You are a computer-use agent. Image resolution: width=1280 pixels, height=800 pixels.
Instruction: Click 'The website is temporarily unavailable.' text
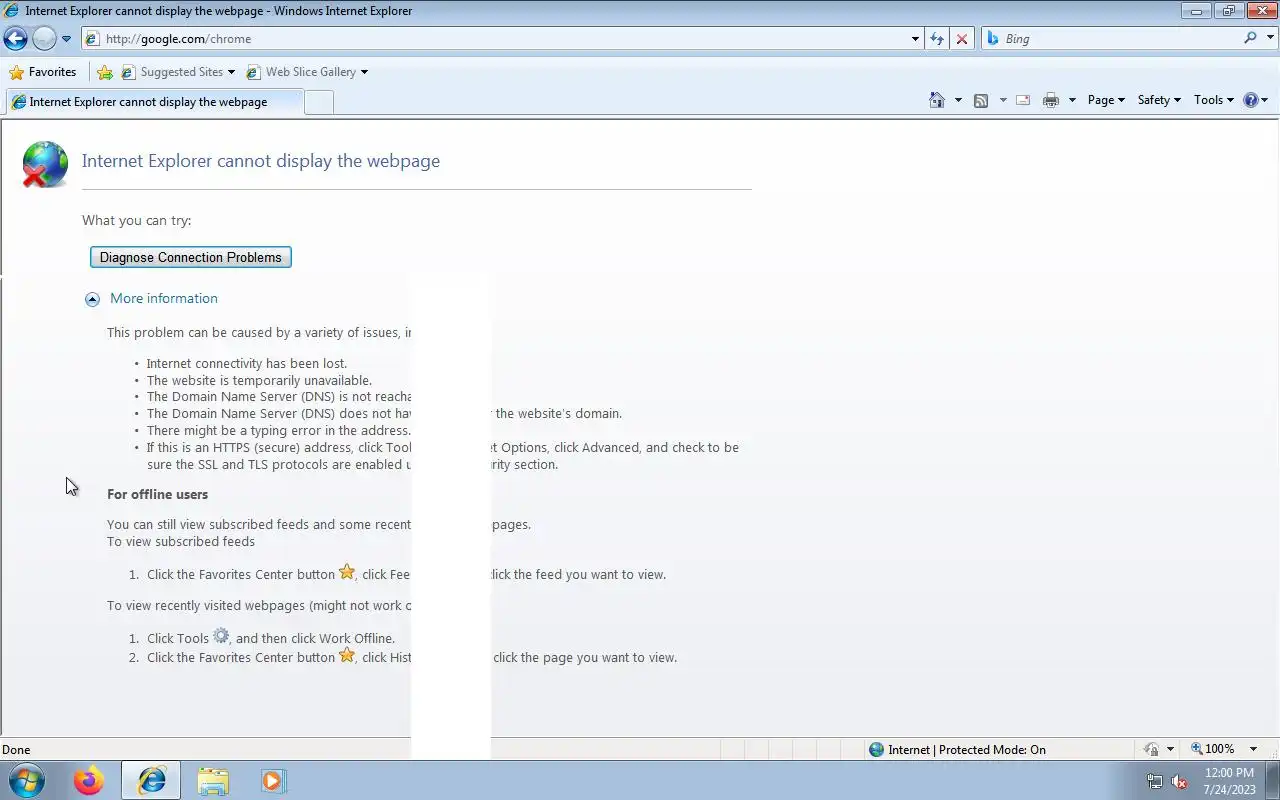pos(259,380)
